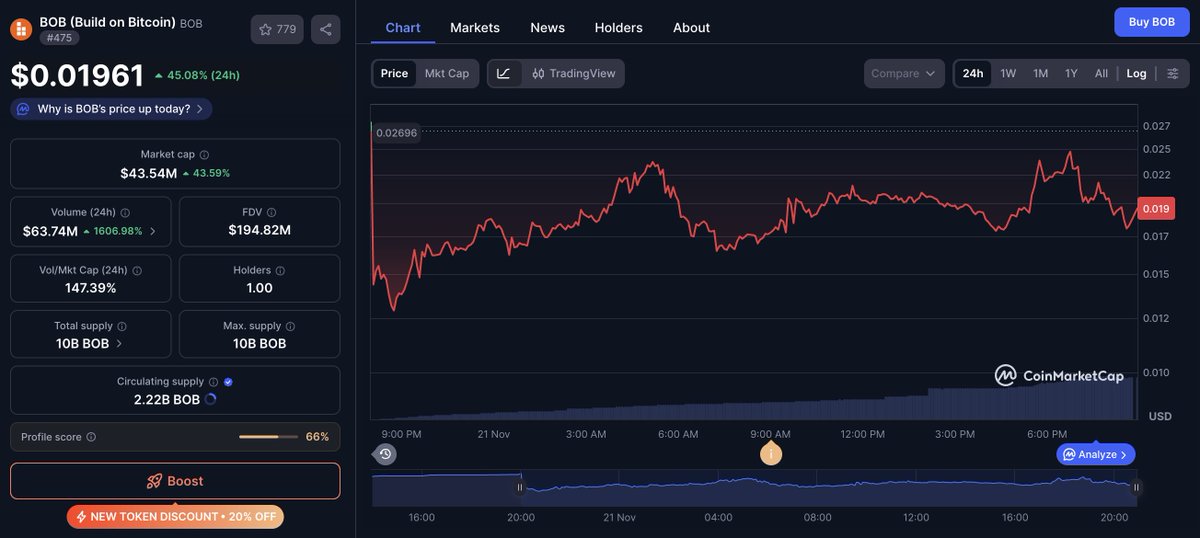
Task: Click the Buy BOB button
Action: click(1151, 22)
